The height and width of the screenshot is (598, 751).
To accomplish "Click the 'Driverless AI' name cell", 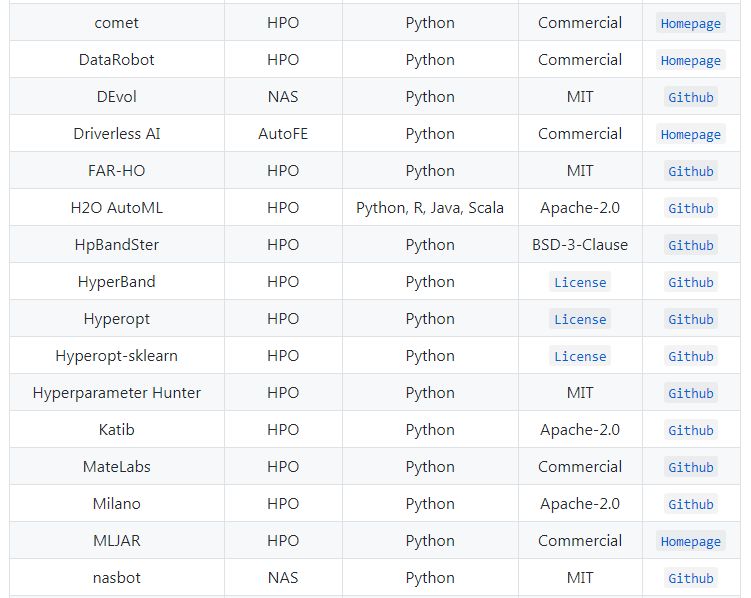I will (x=116, y=134).
